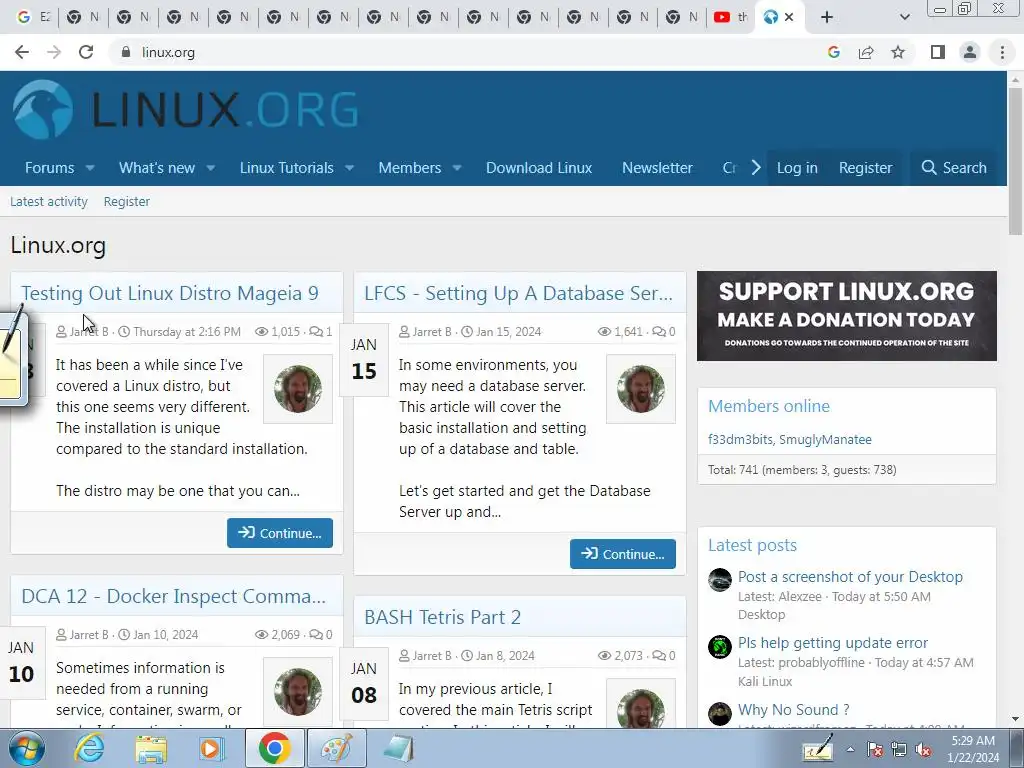Expand the Forums dropdown arrow
Viewport: 1024px width, 768px height.
[90, 168]
